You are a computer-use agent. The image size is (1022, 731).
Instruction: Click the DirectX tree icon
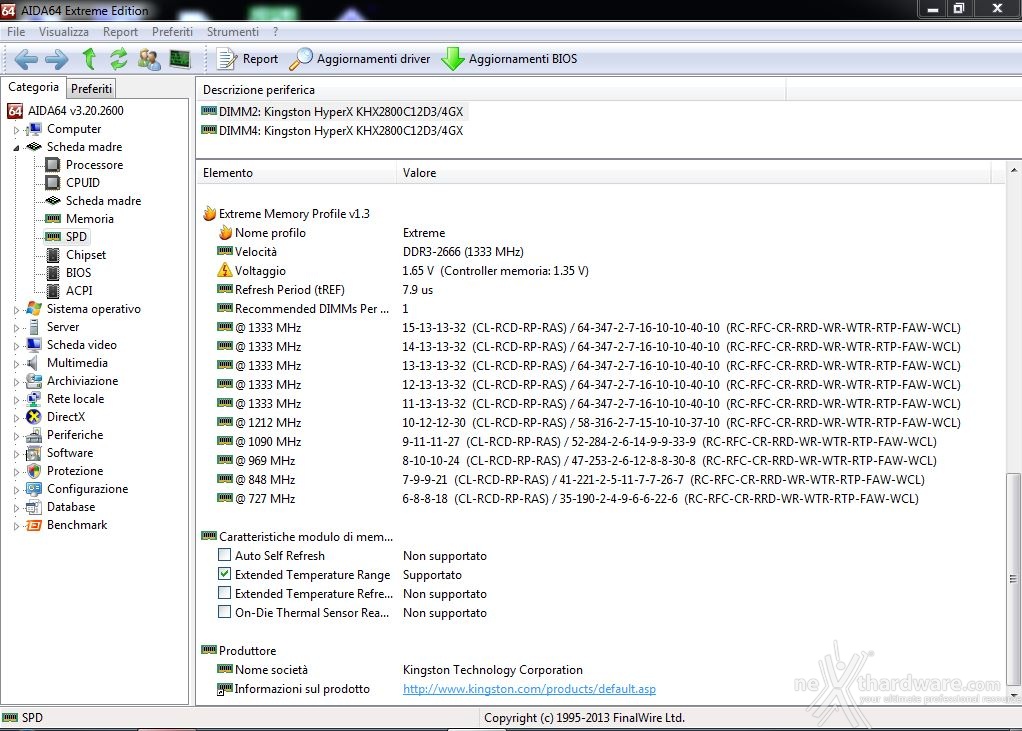click(33, 417)
